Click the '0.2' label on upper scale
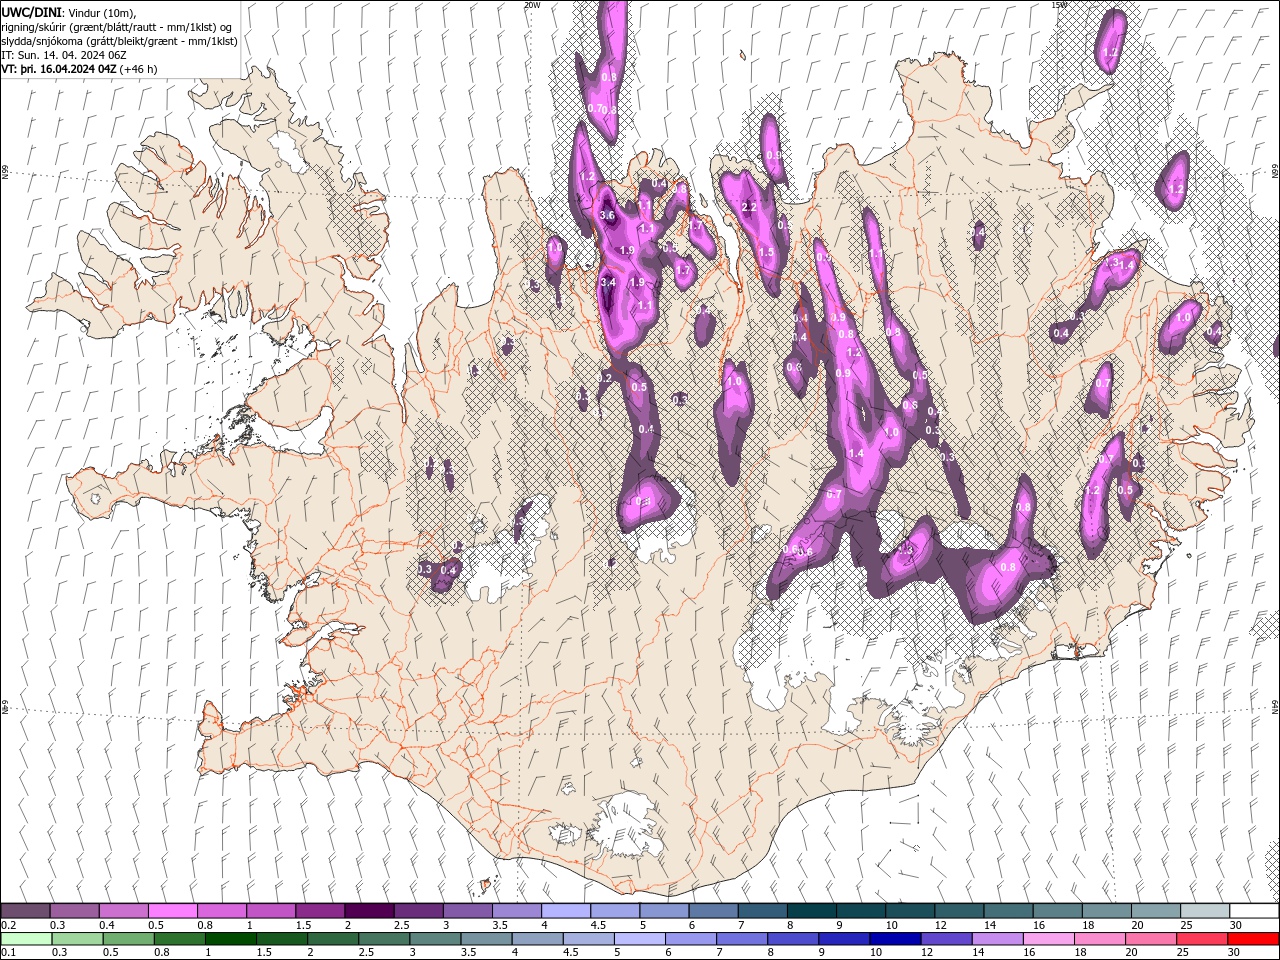 (8, 925)
